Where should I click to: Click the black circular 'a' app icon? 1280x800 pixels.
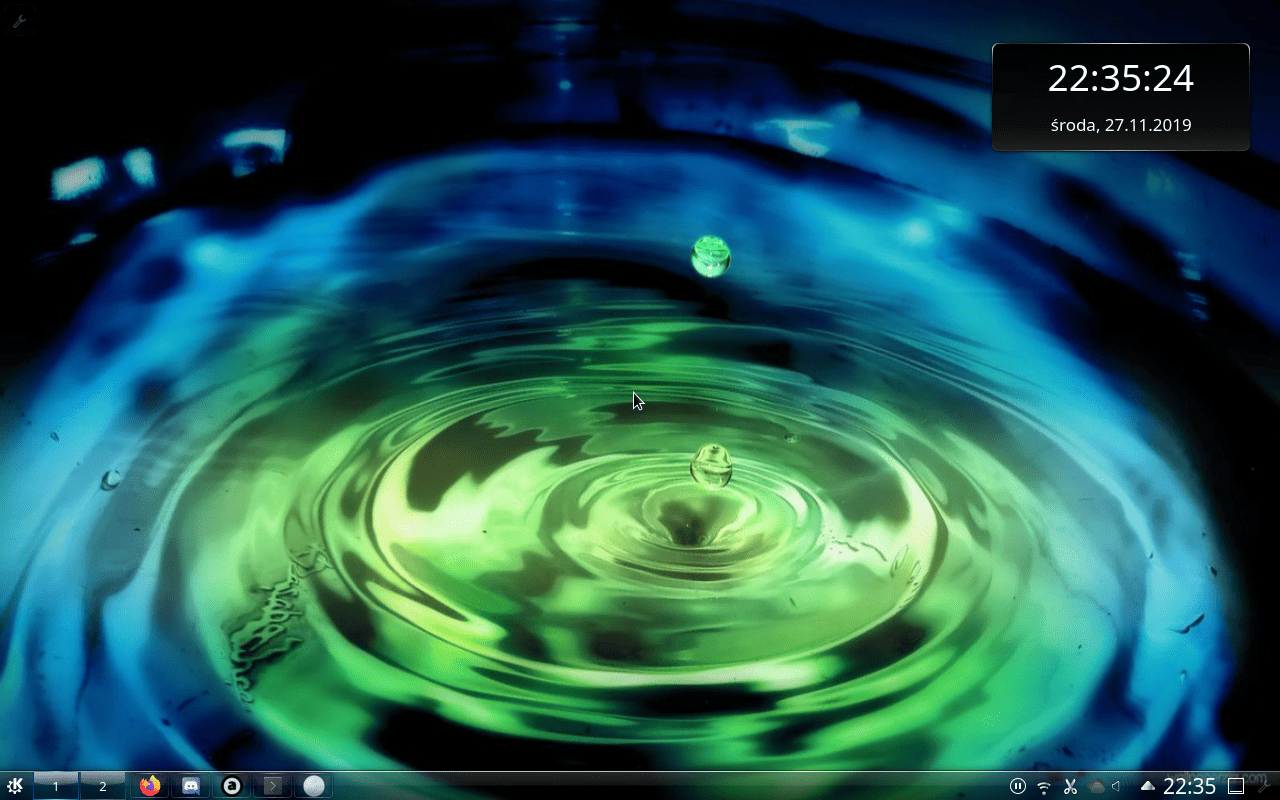coord(232,786)
